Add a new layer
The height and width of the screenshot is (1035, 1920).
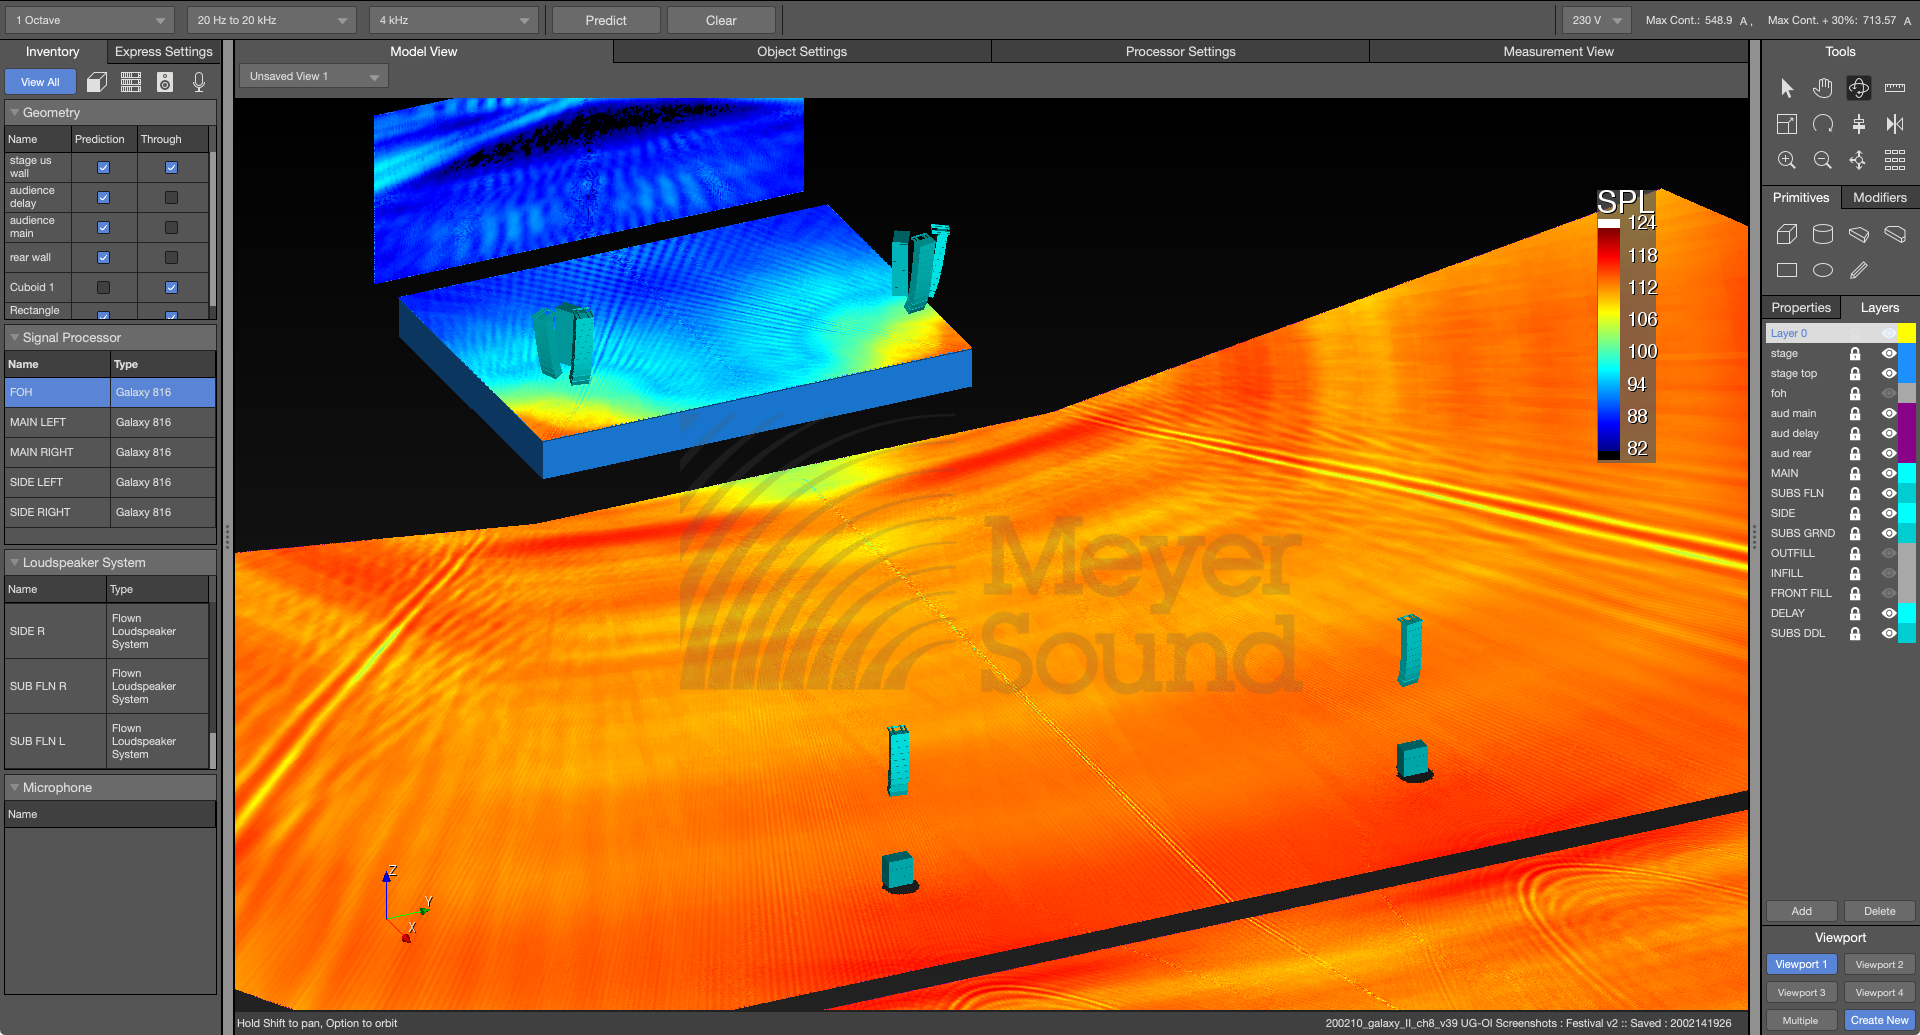[x=1802, y=911]
